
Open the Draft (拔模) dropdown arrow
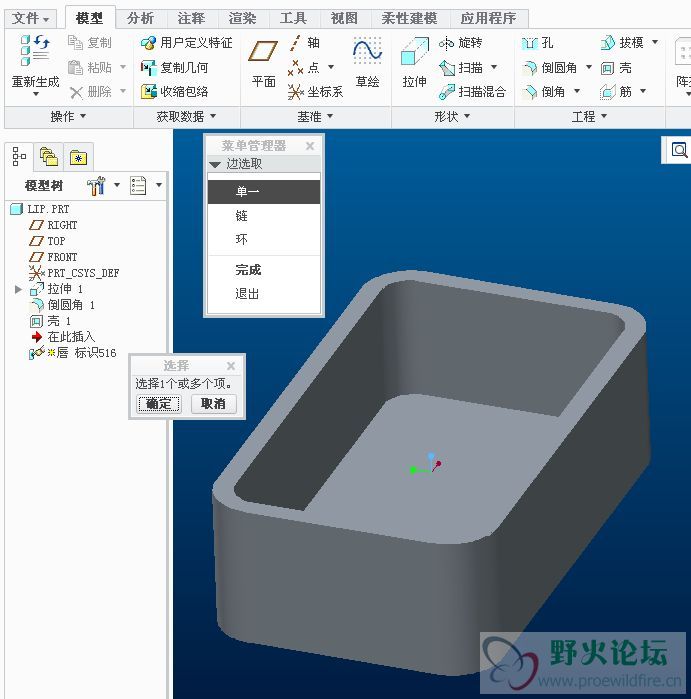(x=655, y=42)
